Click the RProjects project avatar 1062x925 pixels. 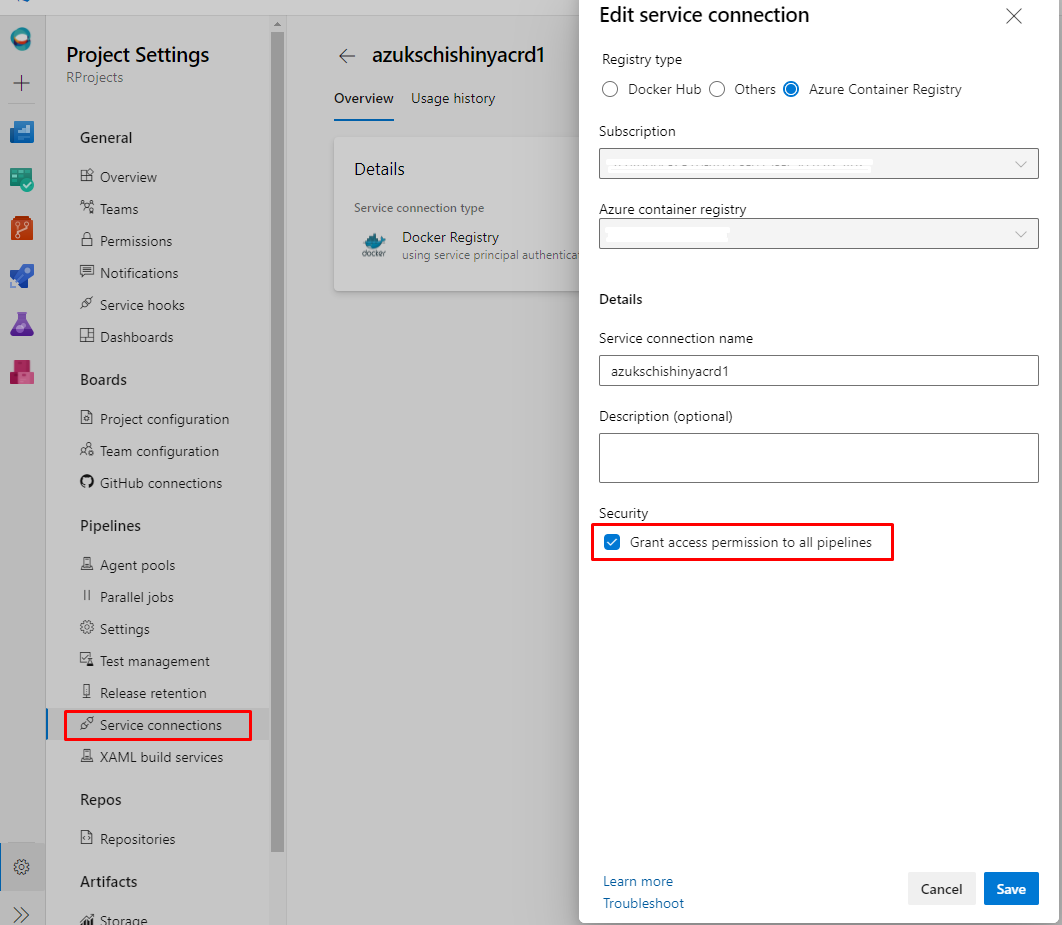pos(22,38)
